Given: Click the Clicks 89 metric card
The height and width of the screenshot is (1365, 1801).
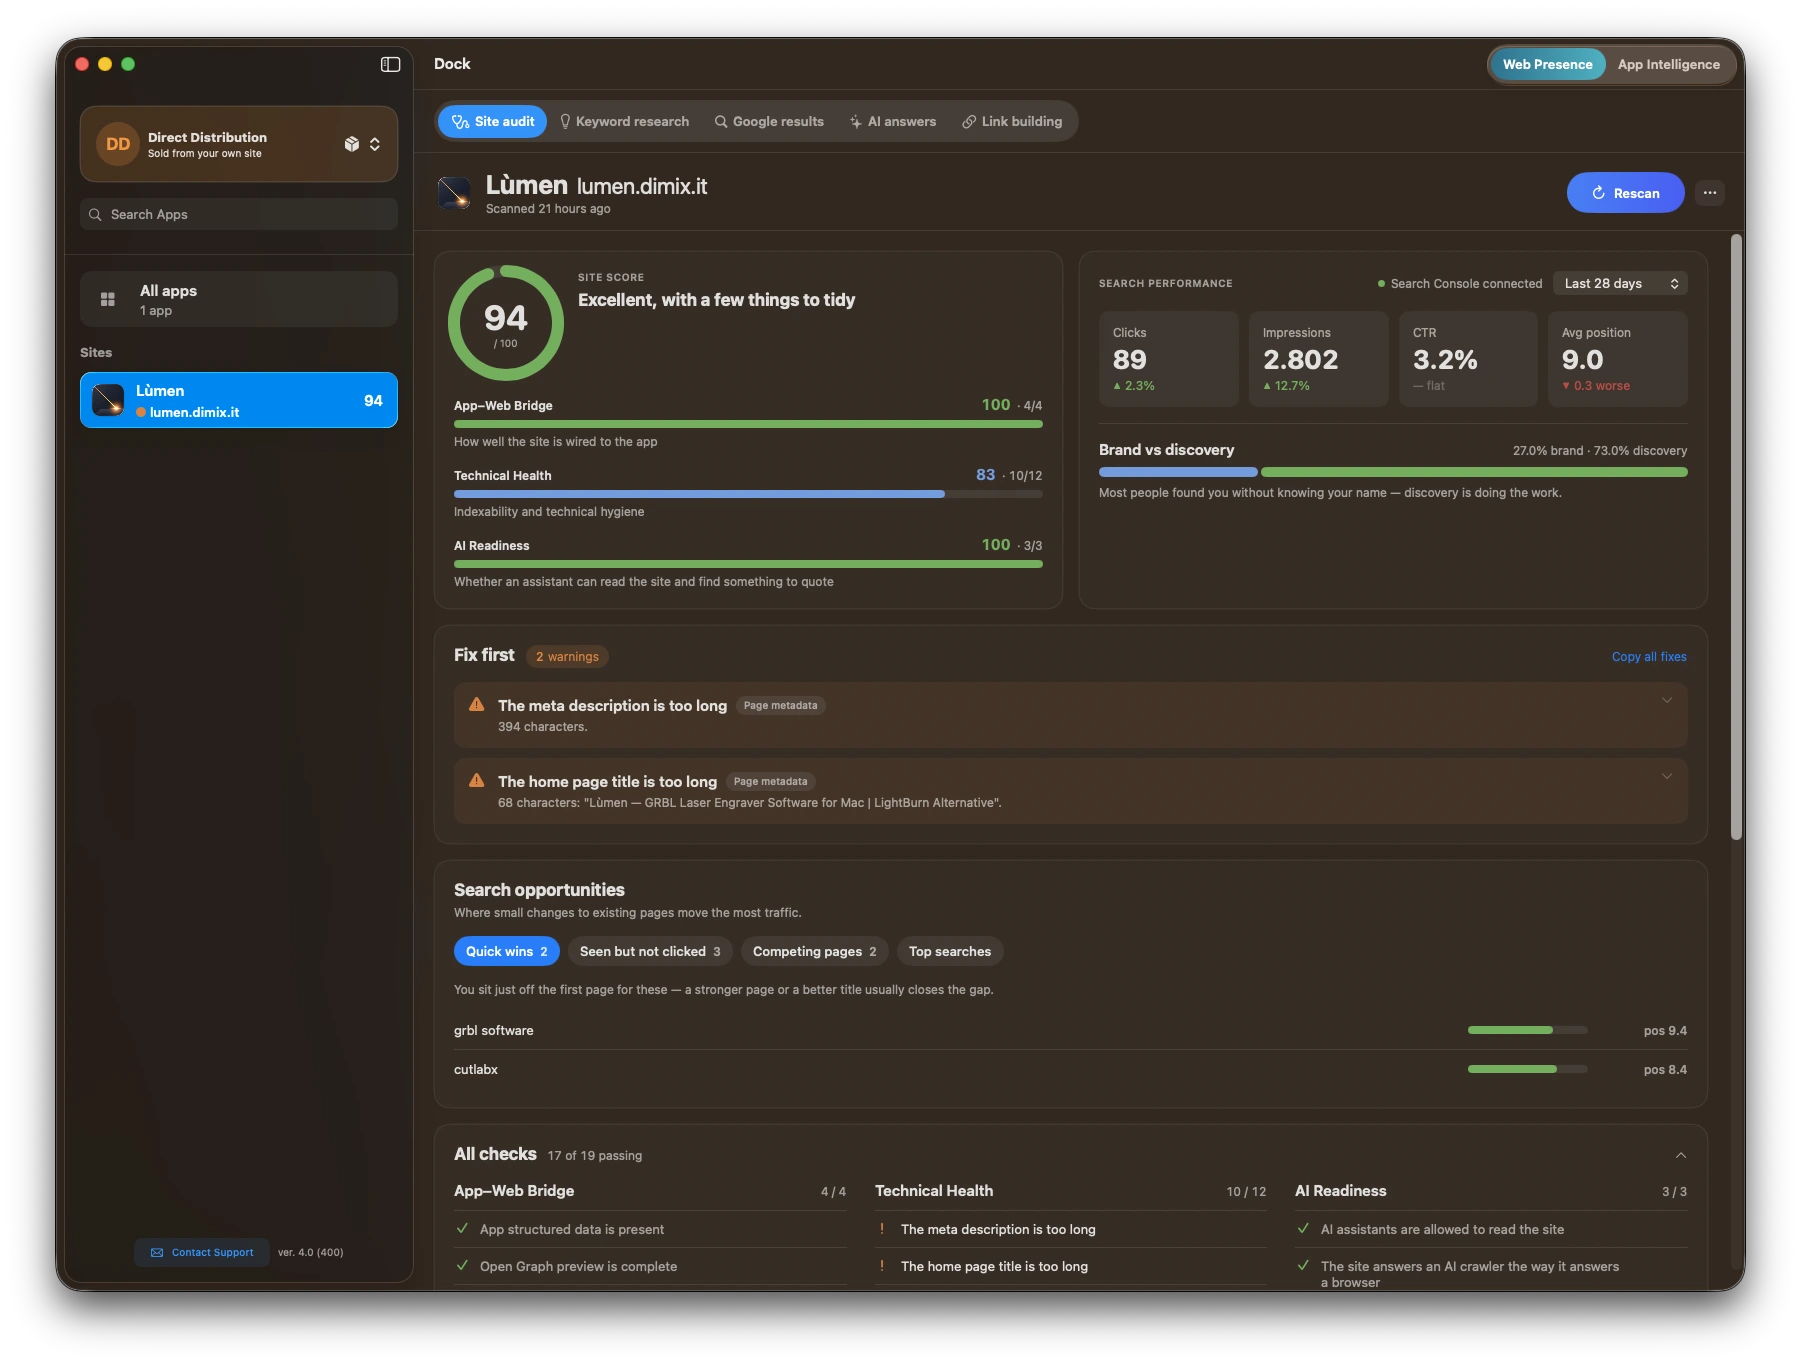Looking at the screenshot, I should pos(1168,359).
